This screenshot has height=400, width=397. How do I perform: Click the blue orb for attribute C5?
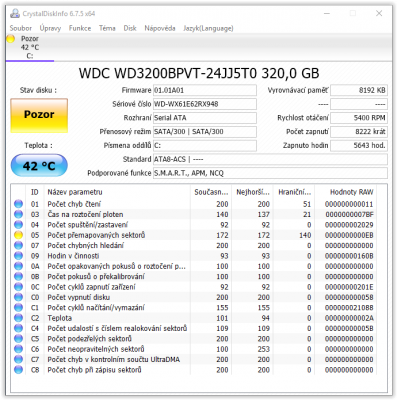18,339
